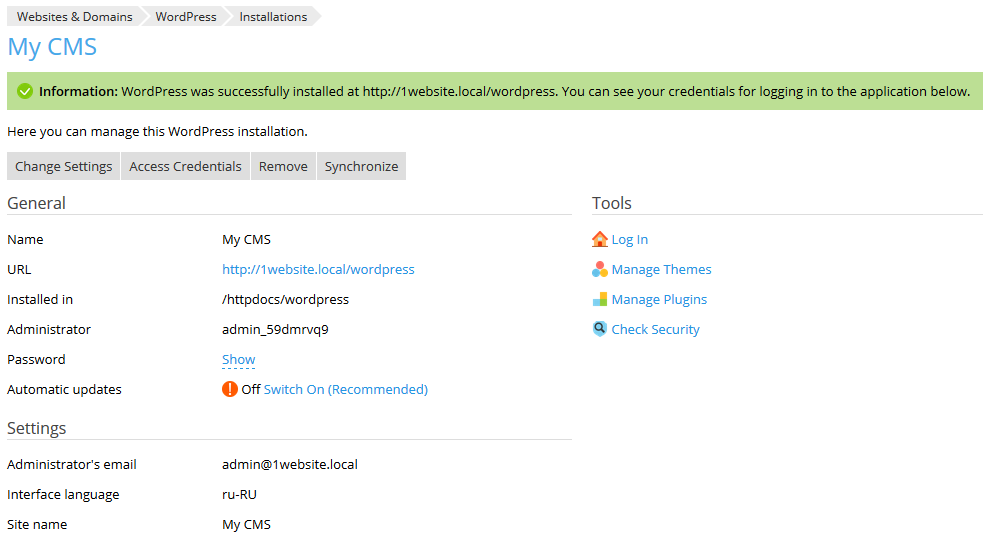Run the Check Security link
This screenshot has width=983, height=549.
click(655, 330)
